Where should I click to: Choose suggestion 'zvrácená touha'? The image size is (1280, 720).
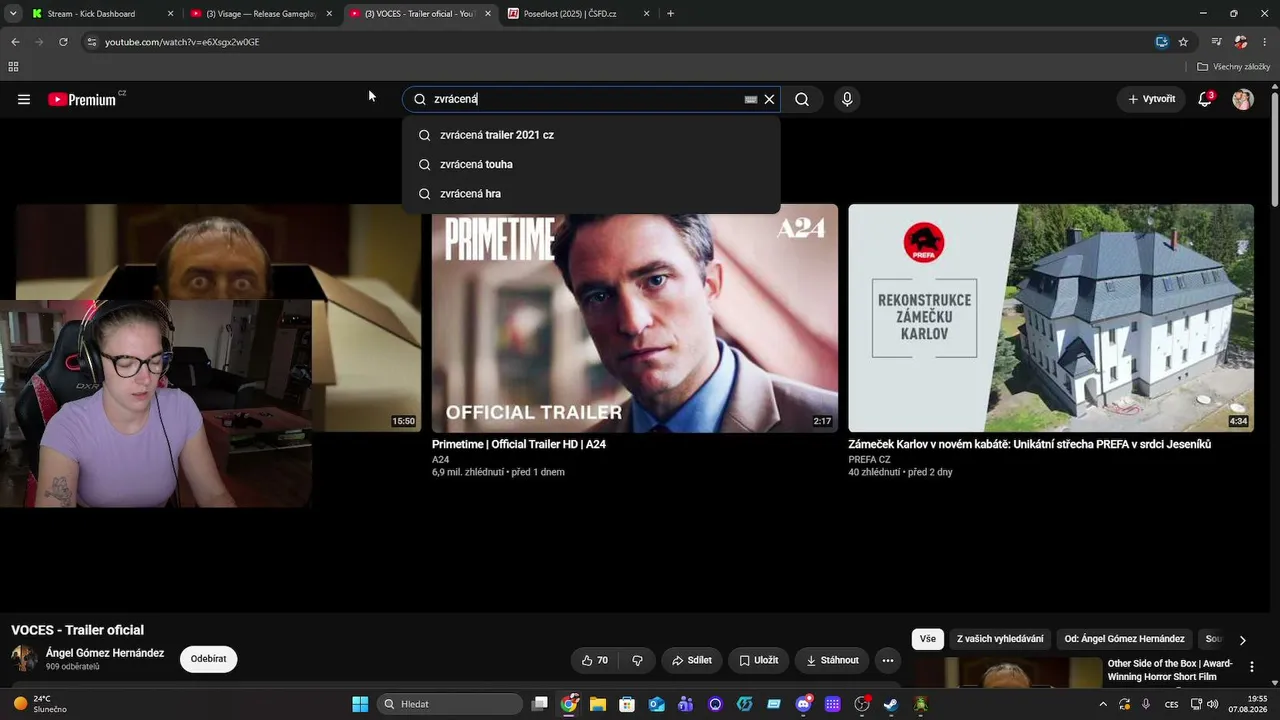pos(591,164)
